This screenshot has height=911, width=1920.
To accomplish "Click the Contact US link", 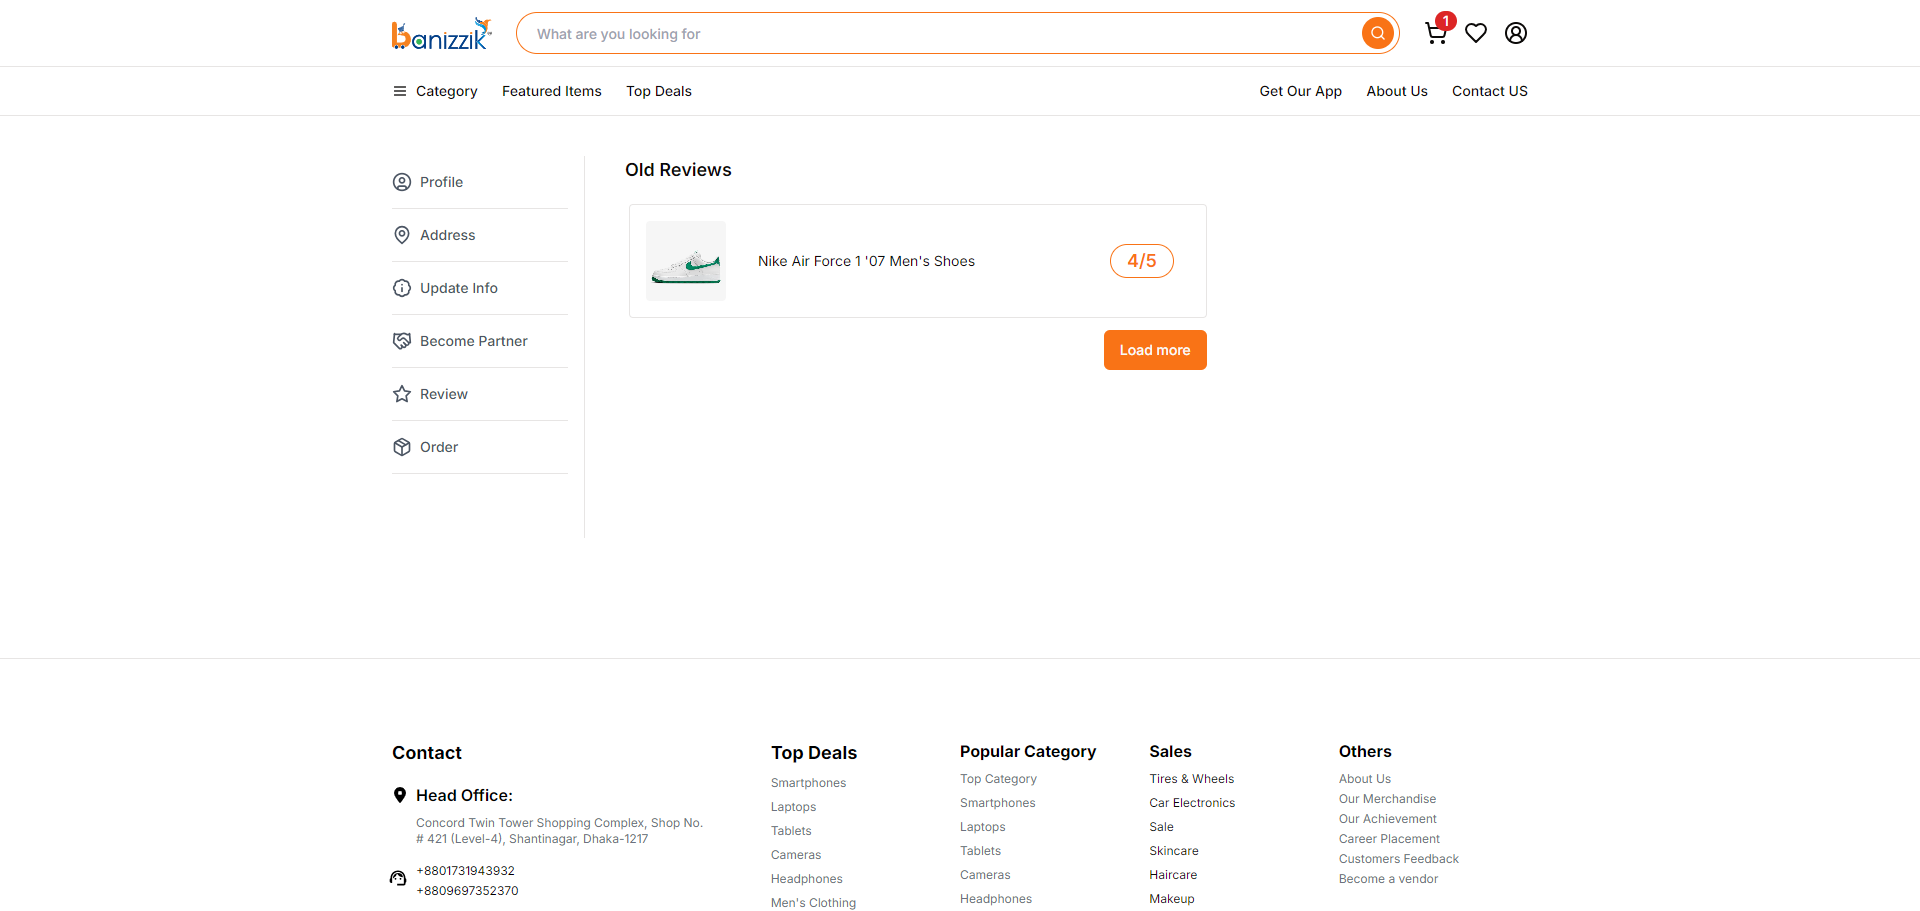I will [1490, 91].
